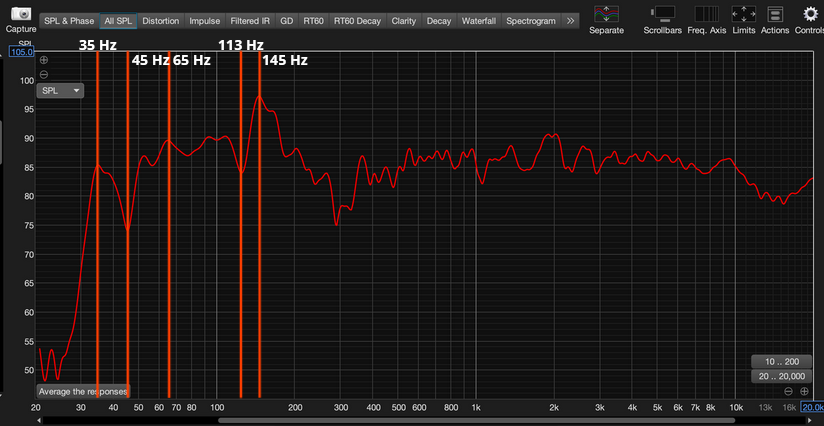
Task: Open the graph Limits icon
Action: (743, 13)
